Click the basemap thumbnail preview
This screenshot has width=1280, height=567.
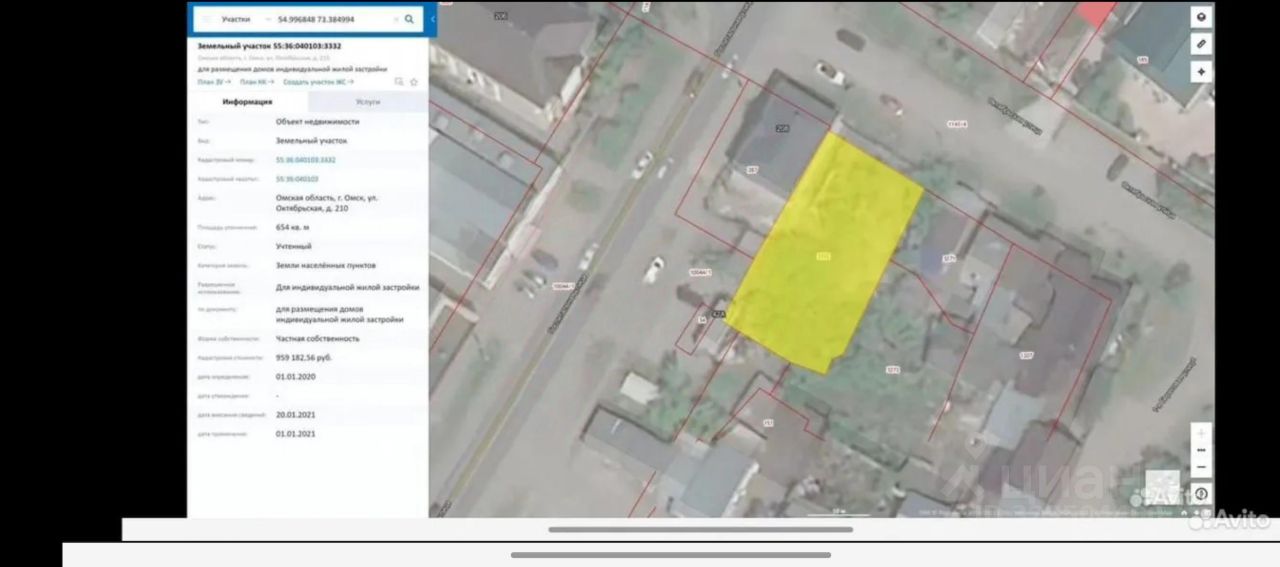point(1163,486)
